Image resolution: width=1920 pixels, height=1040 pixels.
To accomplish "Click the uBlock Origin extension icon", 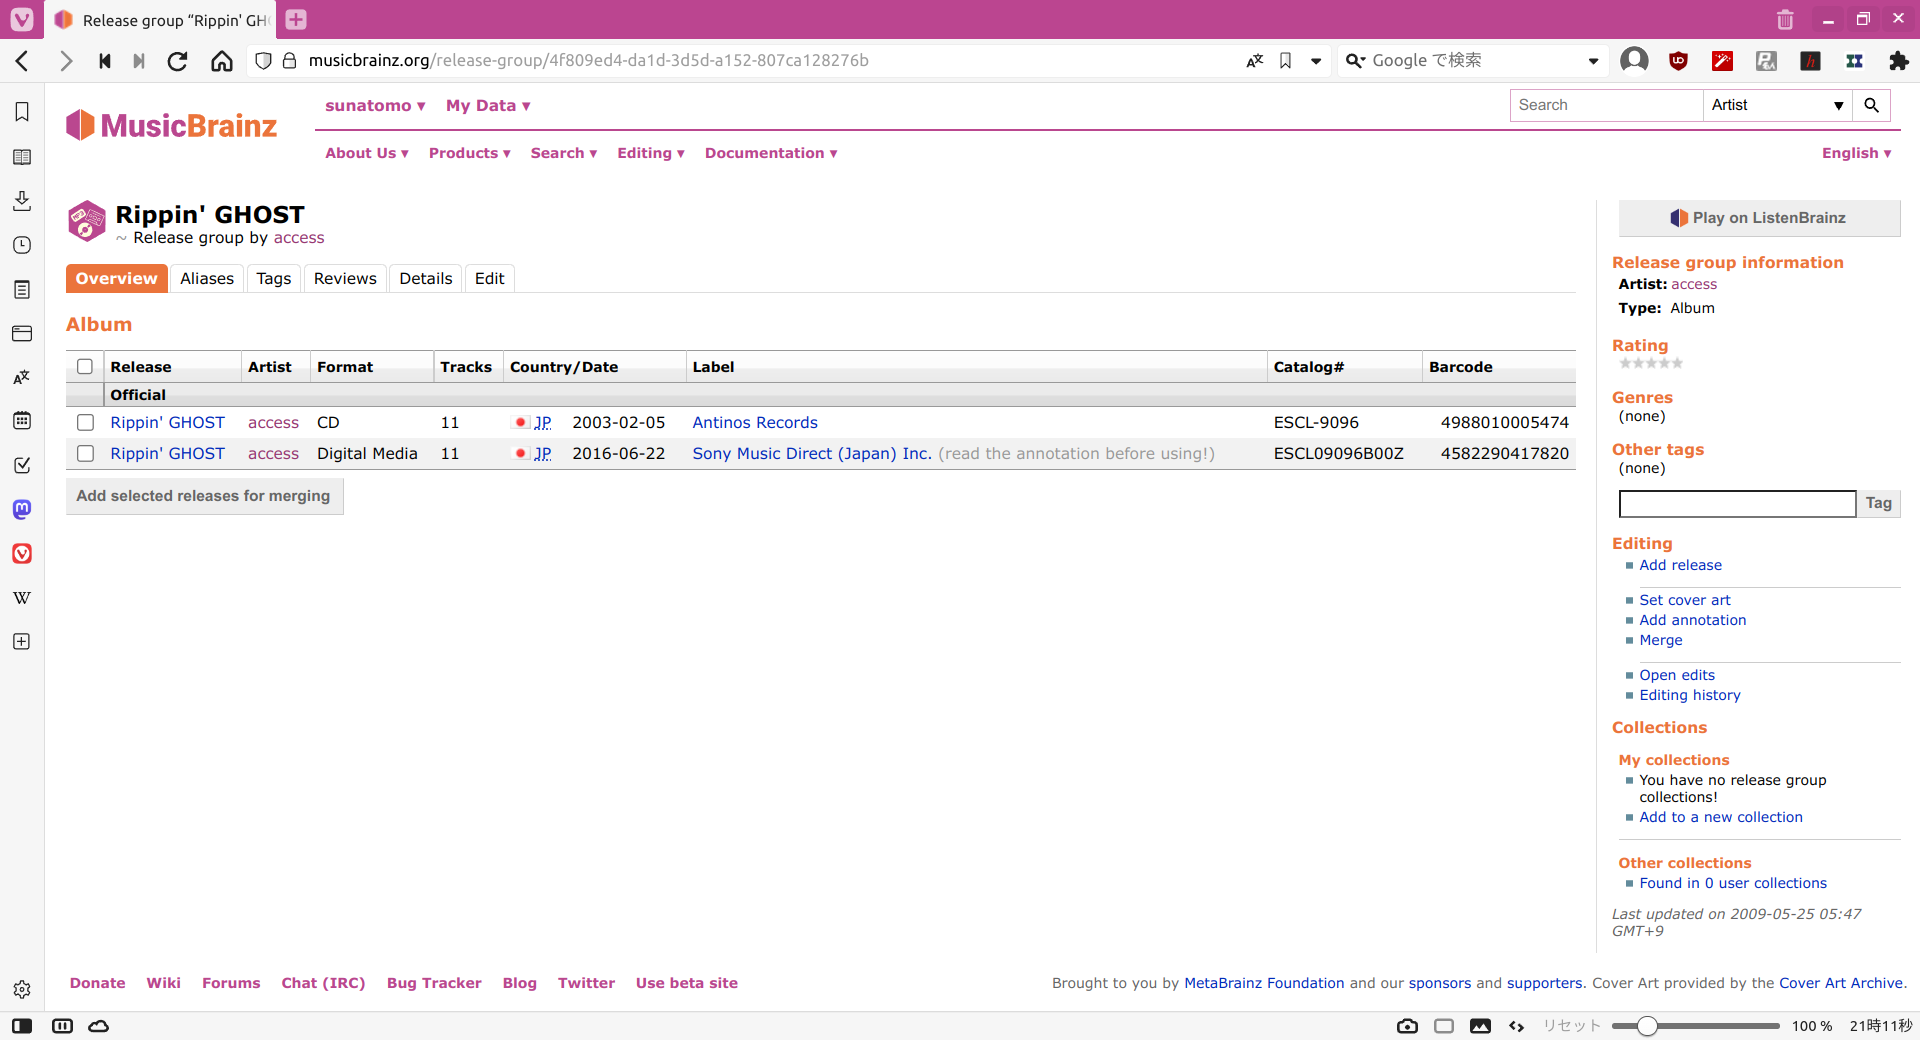I will (x=1678, y=61).
